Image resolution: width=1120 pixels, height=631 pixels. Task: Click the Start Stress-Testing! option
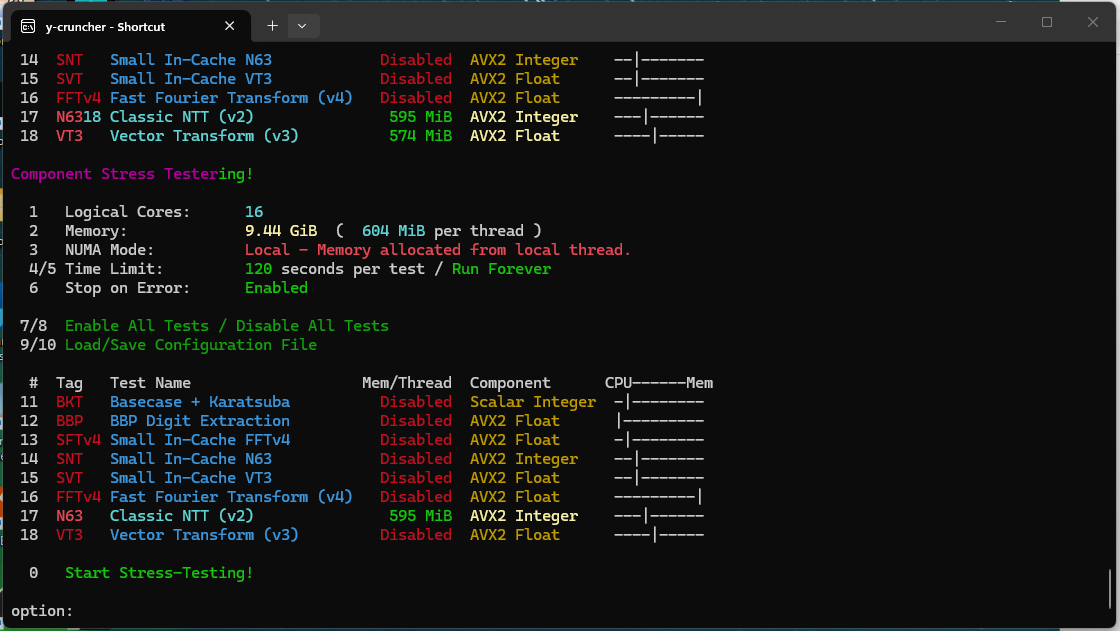click(x=159, y=573)
